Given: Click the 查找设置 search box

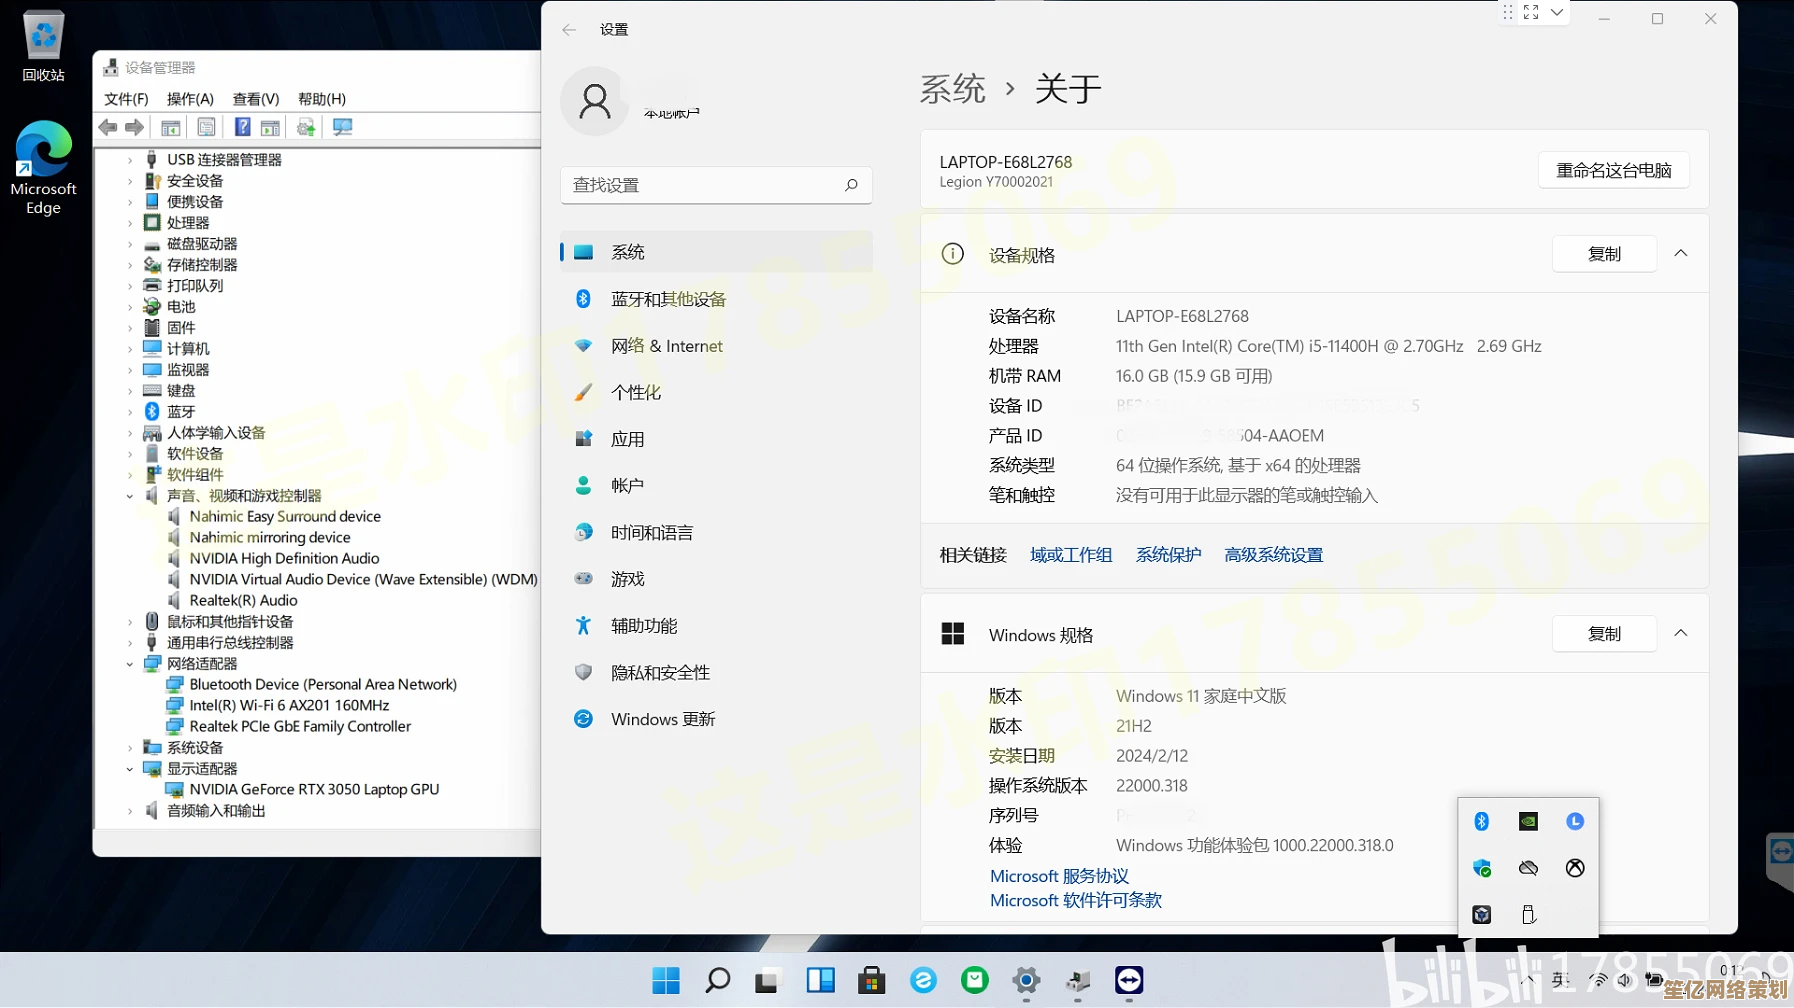Looking at the screenshot, I should [705, 185].
